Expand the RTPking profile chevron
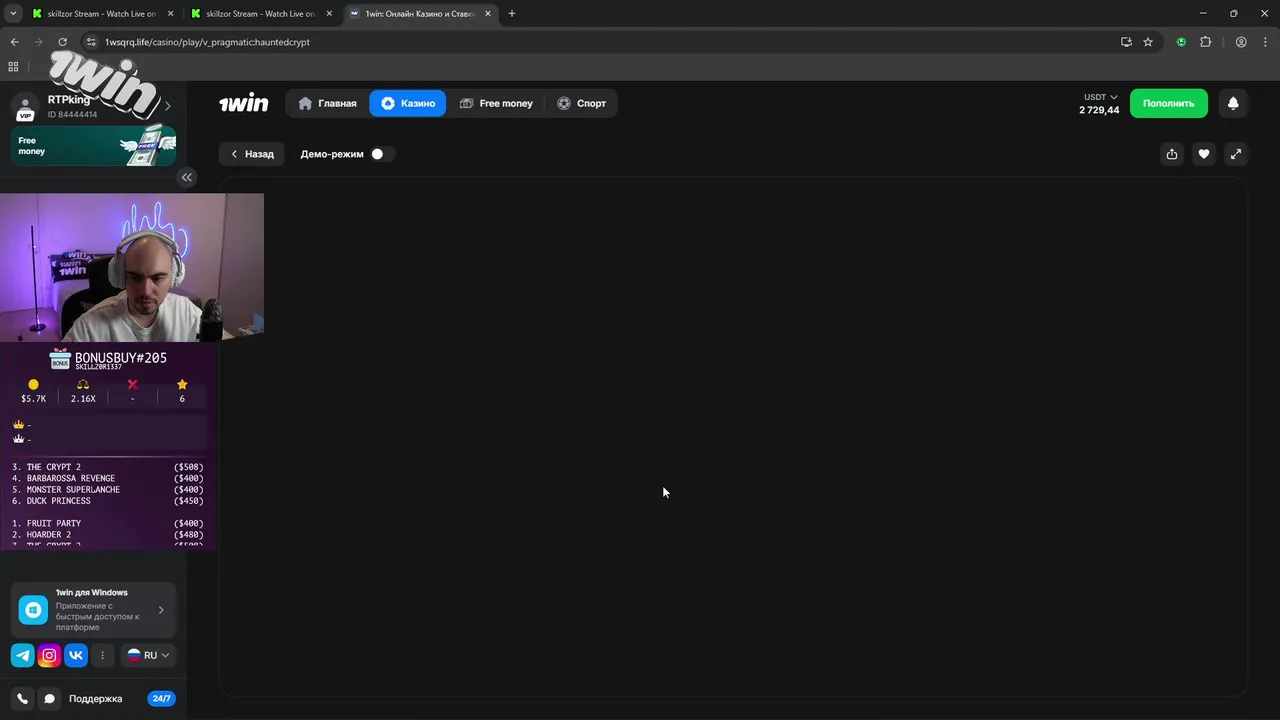The height and width of the screenshot is (720, 1280). 168,106
